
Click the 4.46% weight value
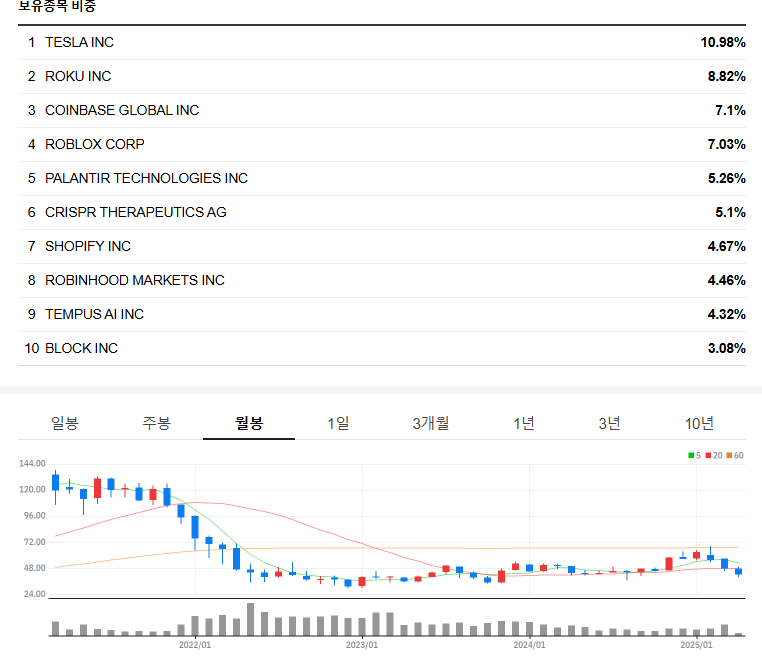point(727,280)
